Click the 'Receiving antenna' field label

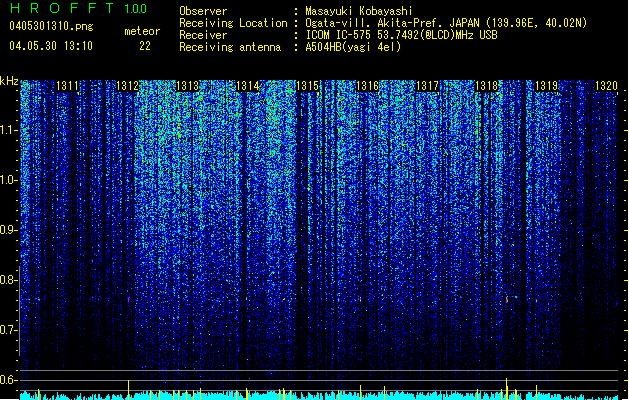pos(230,47)
